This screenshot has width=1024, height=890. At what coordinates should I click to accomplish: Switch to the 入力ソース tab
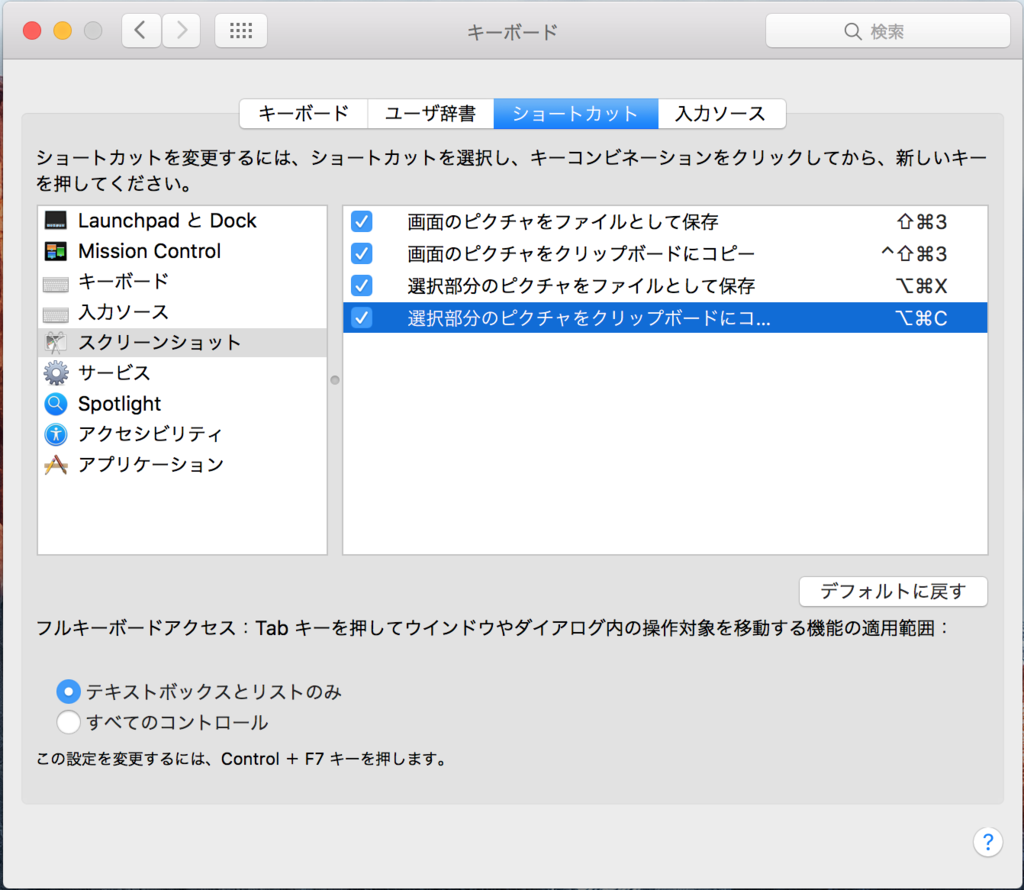720,114
